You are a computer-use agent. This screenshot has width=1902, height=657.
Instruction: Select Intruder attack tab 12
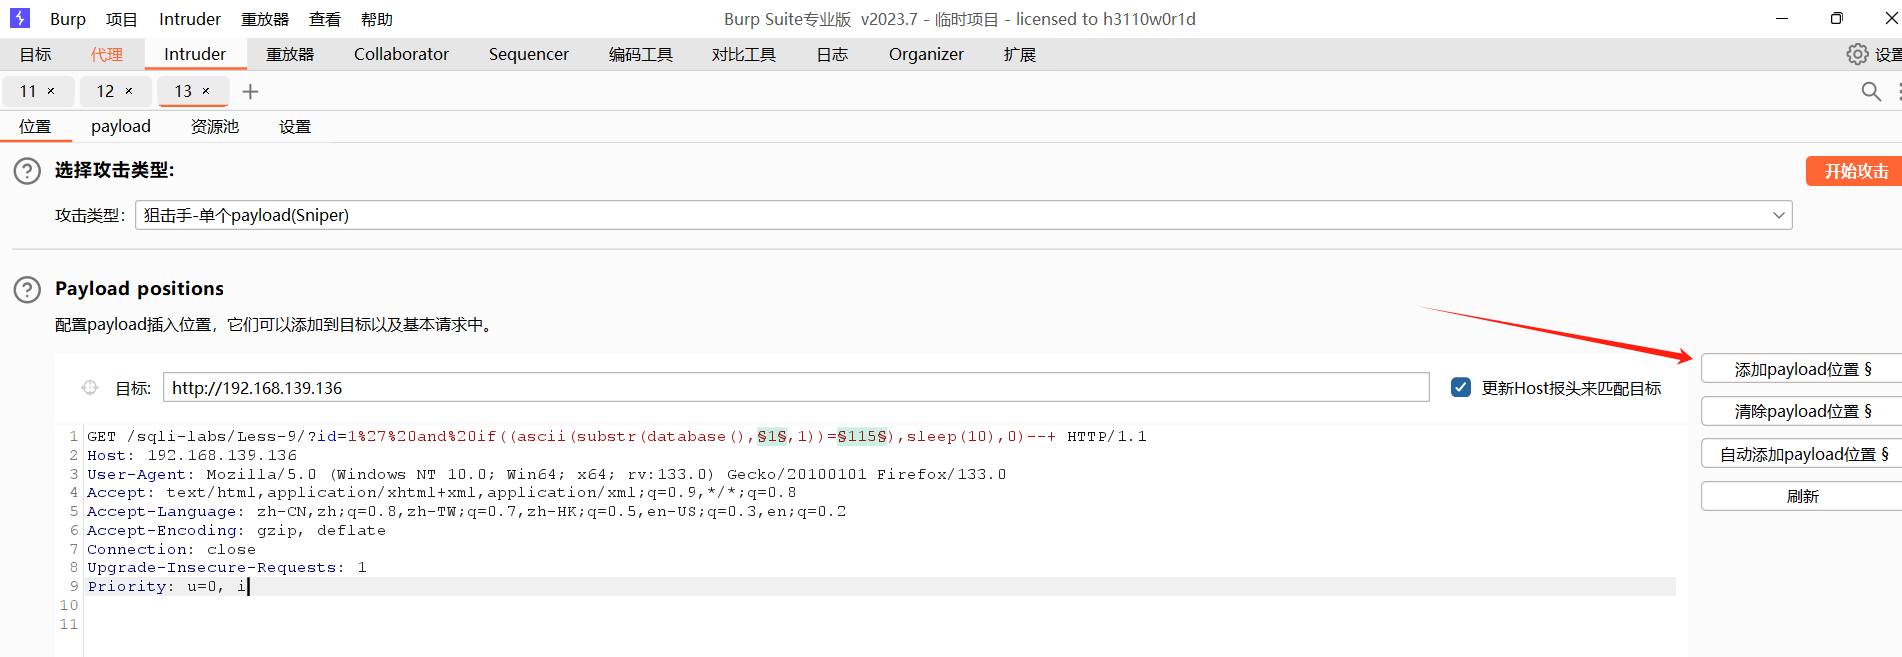[x=105, y=91]
